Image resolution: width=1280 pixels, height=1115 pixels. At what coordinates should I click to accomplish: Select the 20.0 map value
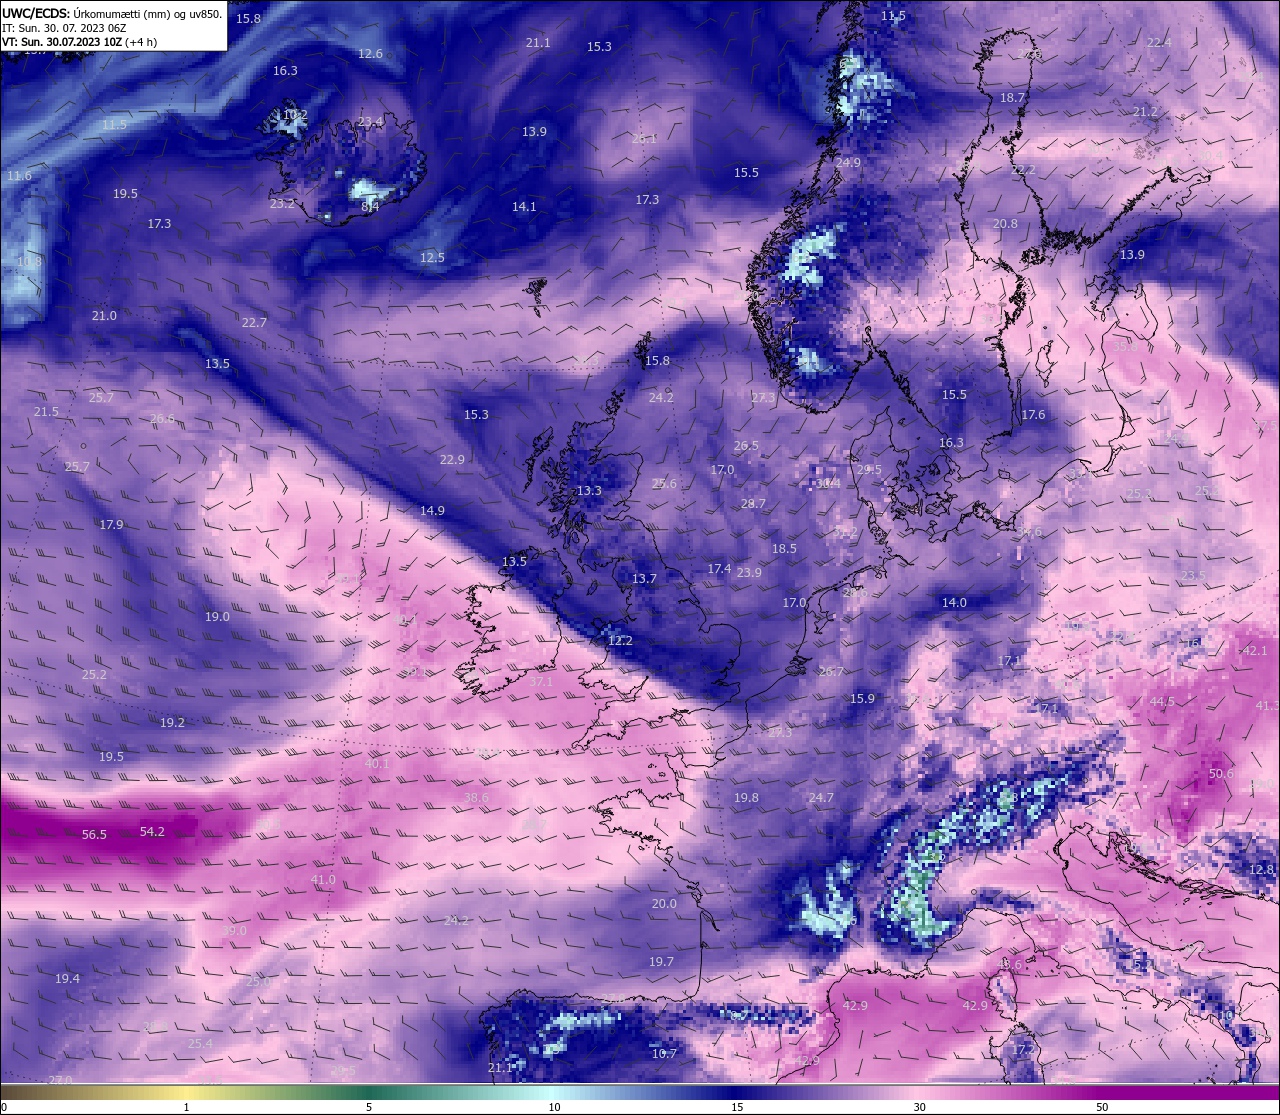pos(664,904)
